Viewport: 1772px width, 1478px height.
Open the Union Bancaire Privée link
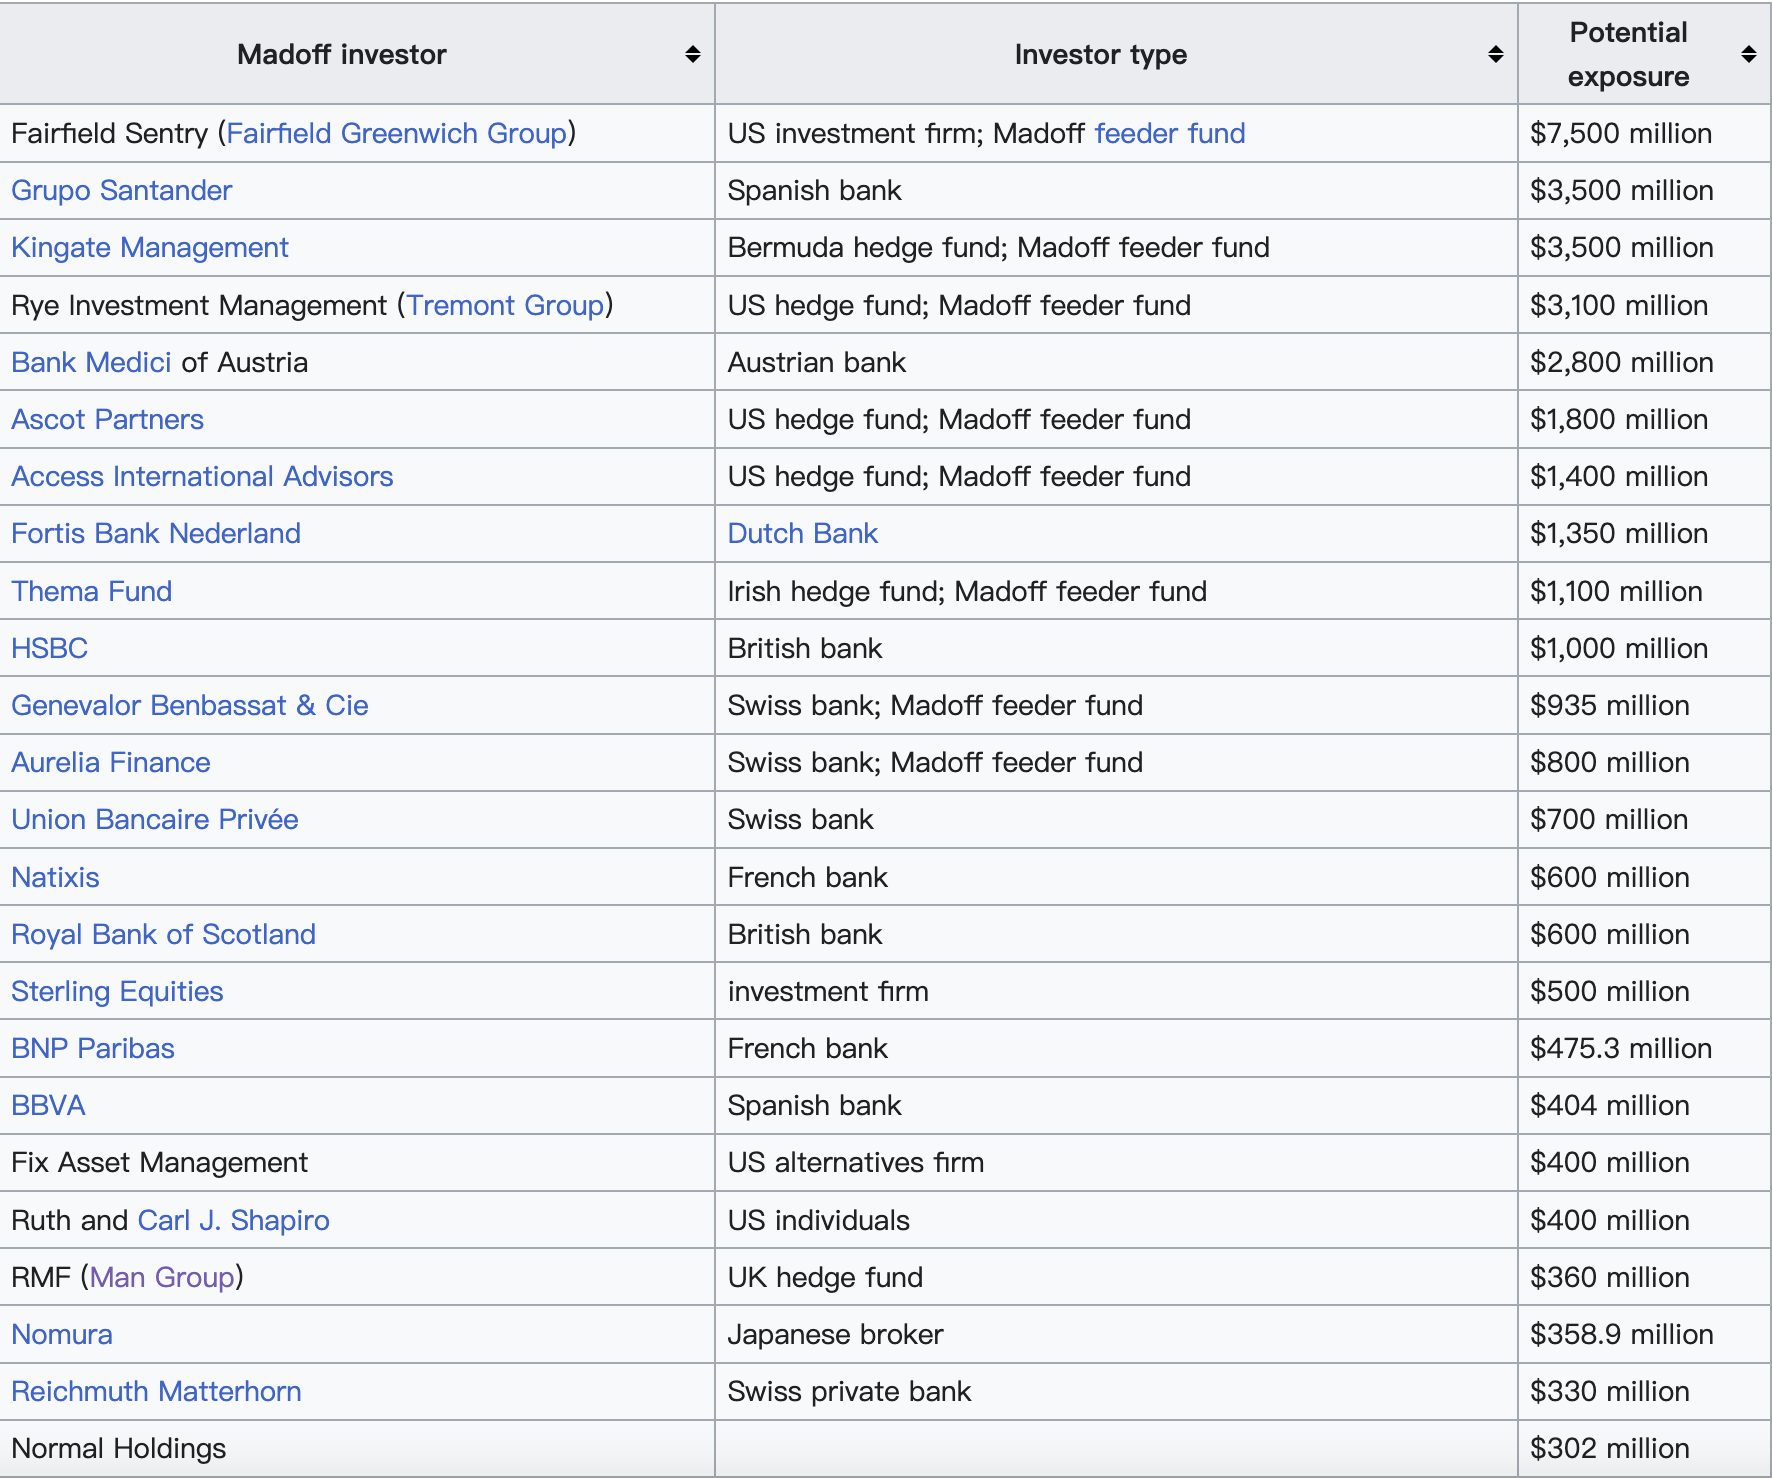pos(155,819)
